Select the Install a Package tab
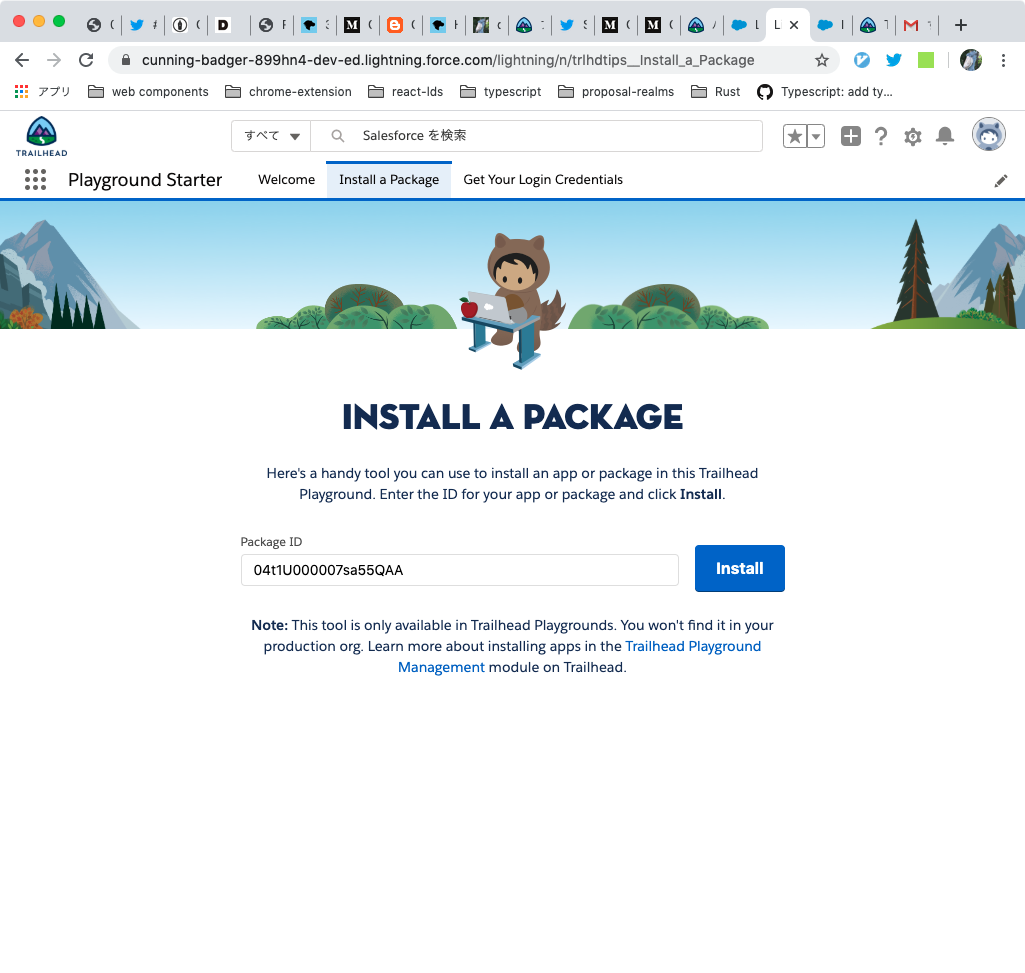The height and width of the screenshot is (973, 1025). (389, 179)
